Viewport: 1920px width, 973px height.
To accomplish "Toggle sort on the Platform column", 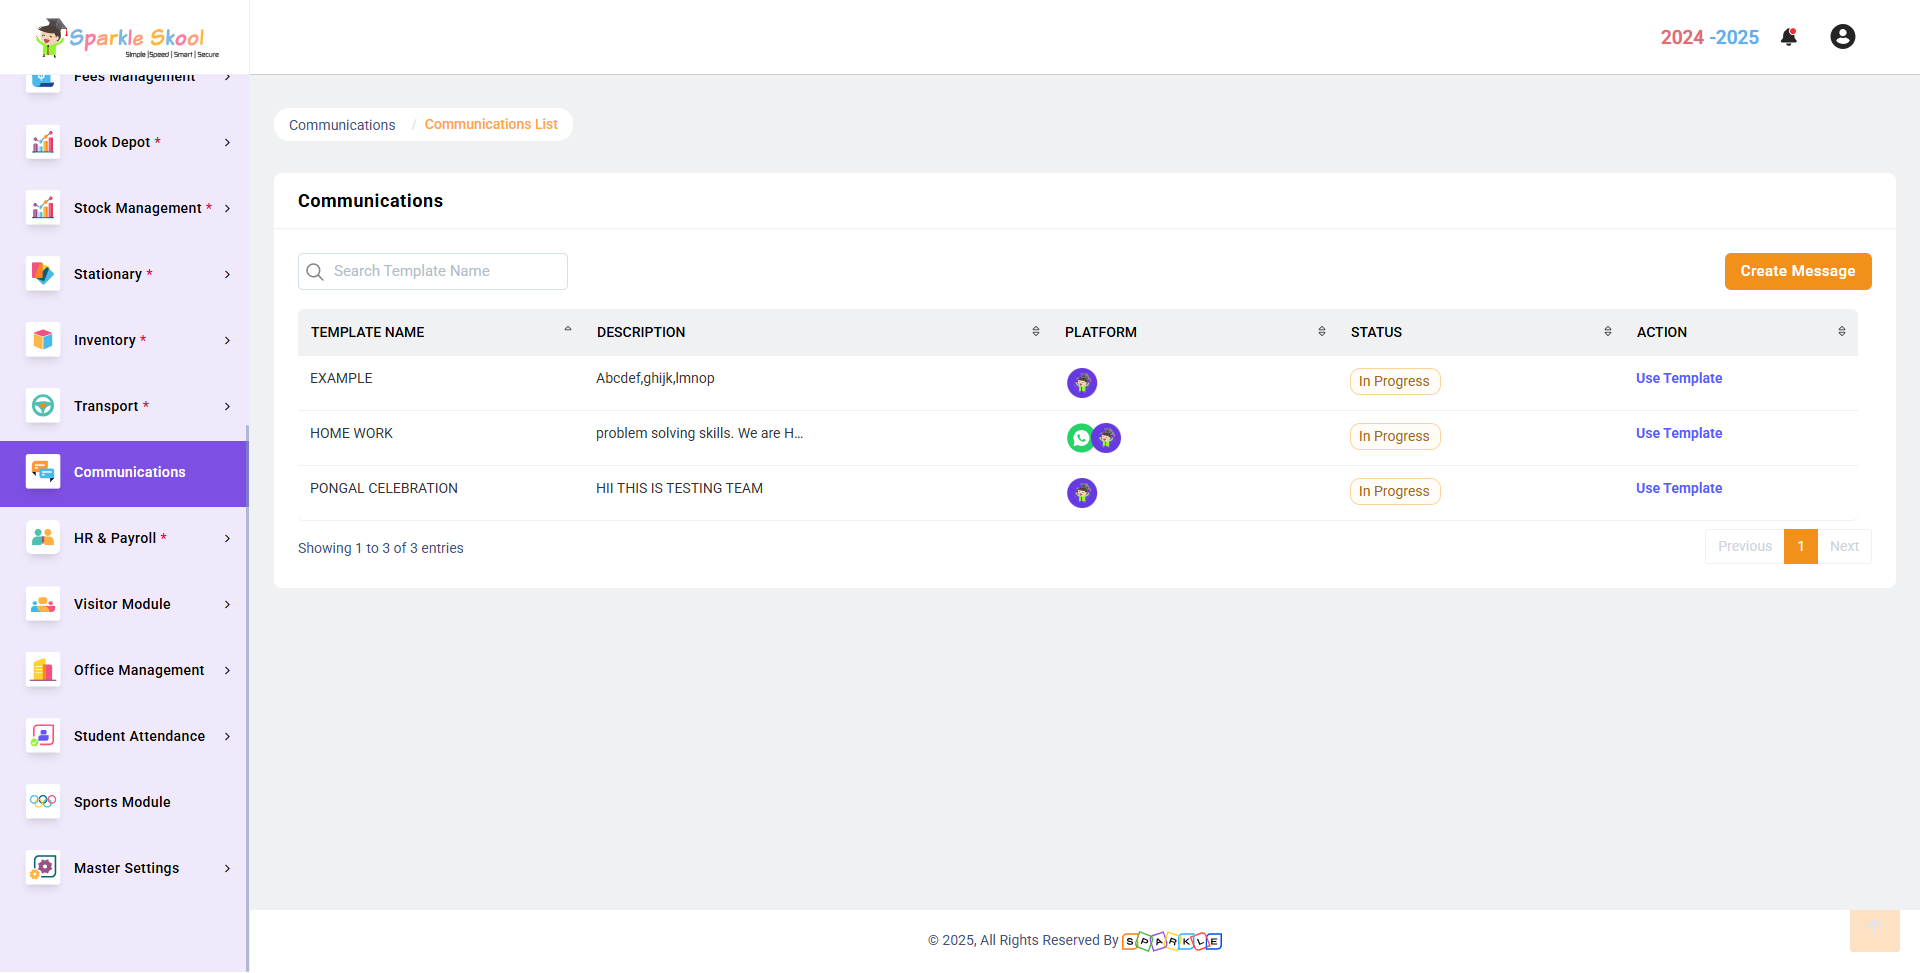I will tap(1321, 332).
